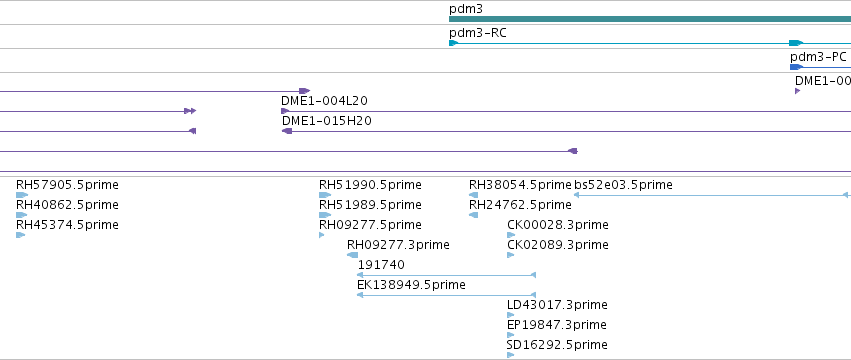851x360 pixels.
Task: Select the RH51990.5prime feature arrow
Action: (325, 195)
